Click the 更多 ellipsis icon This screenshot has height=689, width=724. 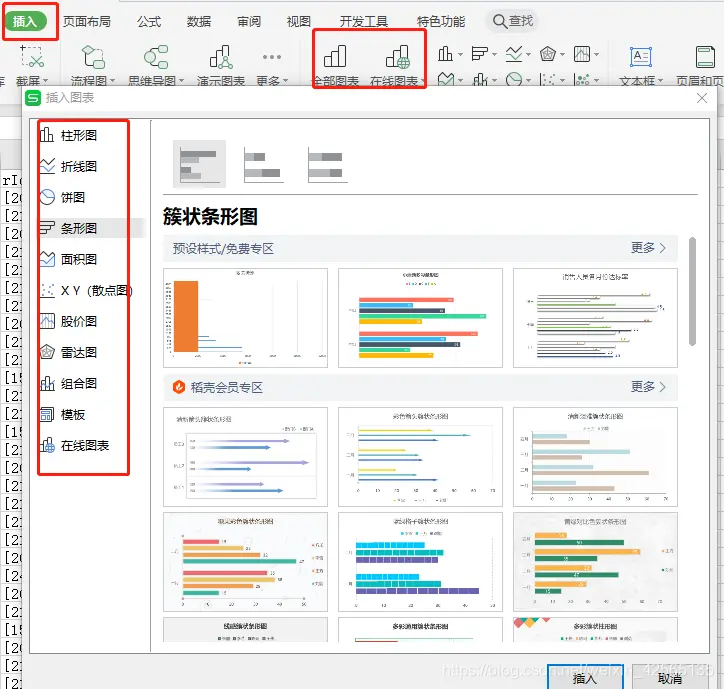click(x=272, y=57)
